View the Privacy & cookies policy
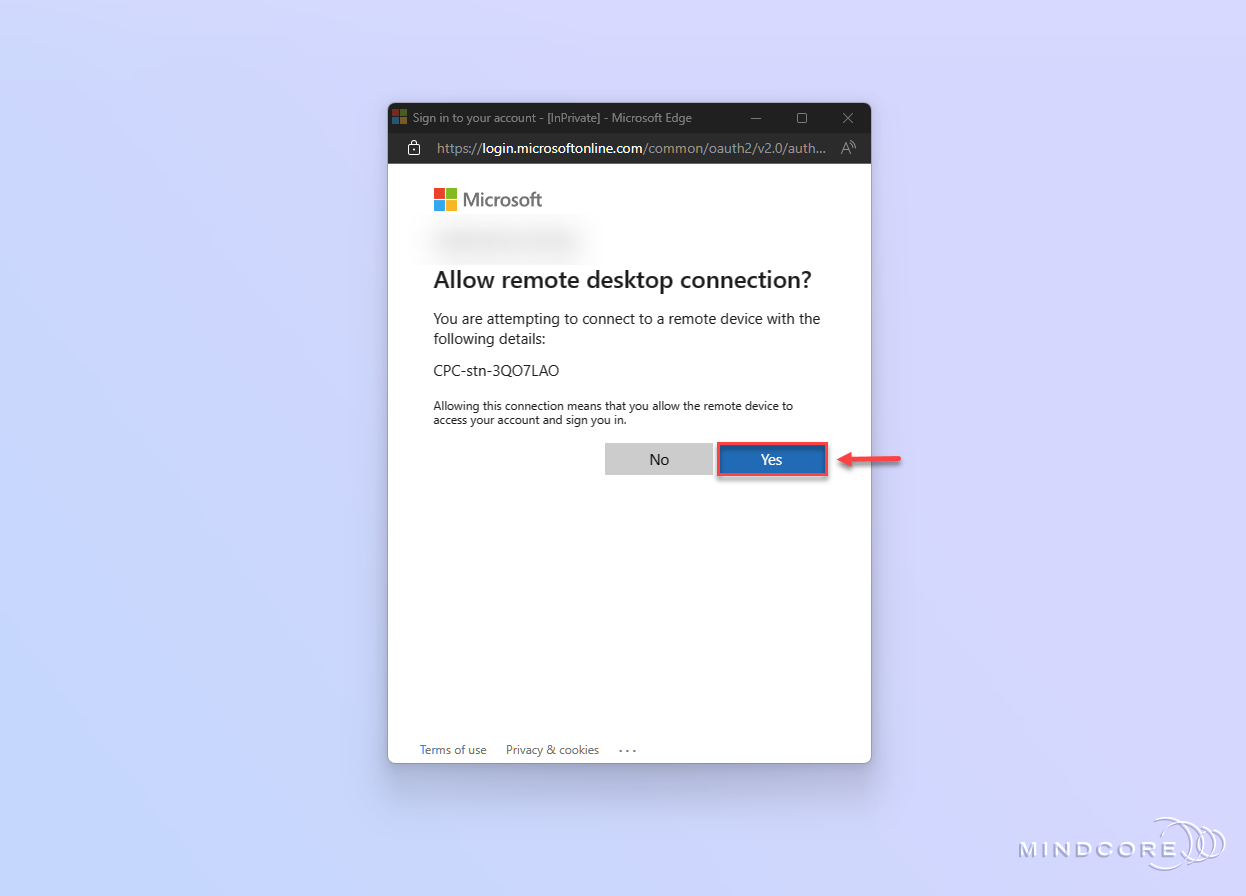 [552, 749]
